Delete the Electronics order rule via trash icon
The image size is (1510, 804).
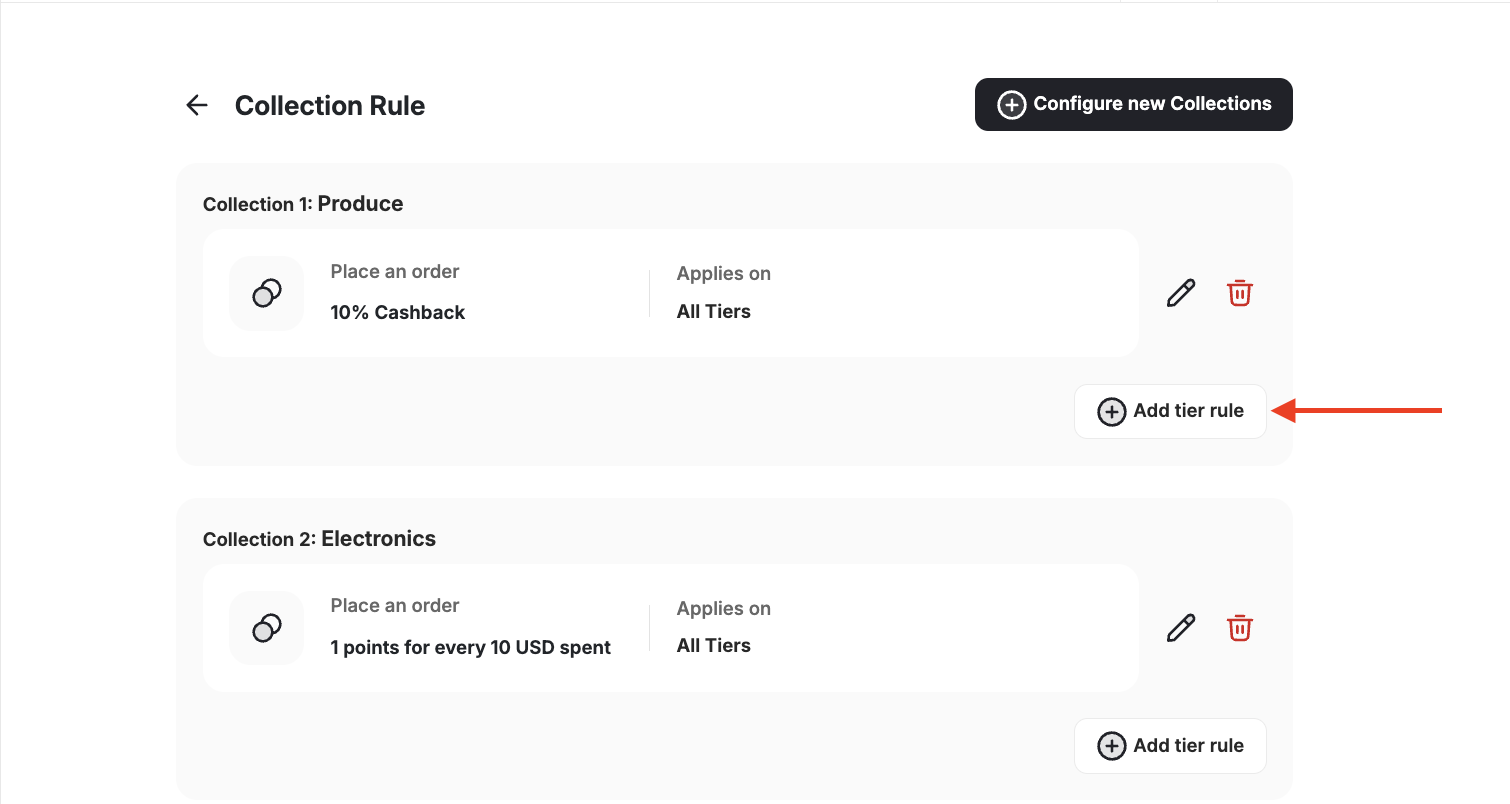1239,627
